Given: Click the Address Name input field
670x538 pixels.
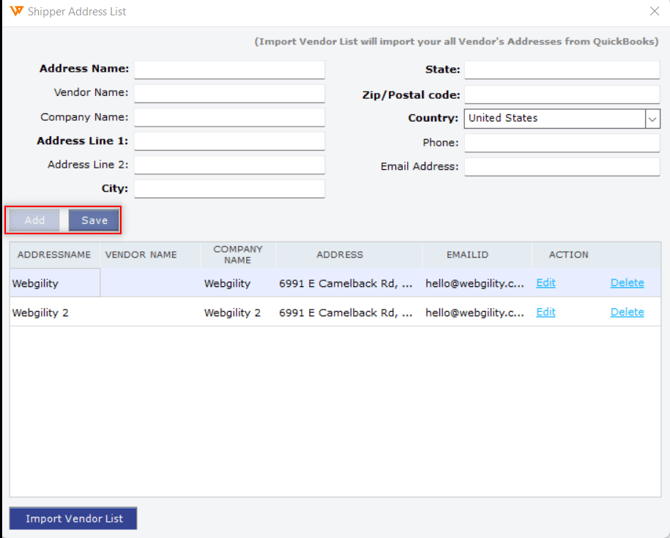Looking at the screenshot, I should click(x=229, y=70).
